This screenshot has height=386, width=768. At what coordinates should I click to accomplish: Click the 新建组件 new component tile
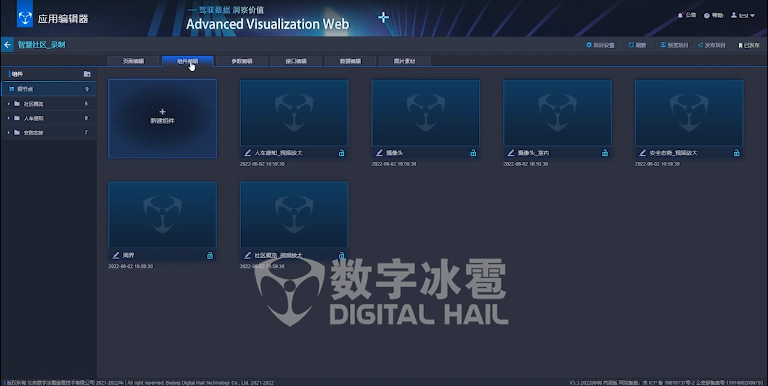163,119
